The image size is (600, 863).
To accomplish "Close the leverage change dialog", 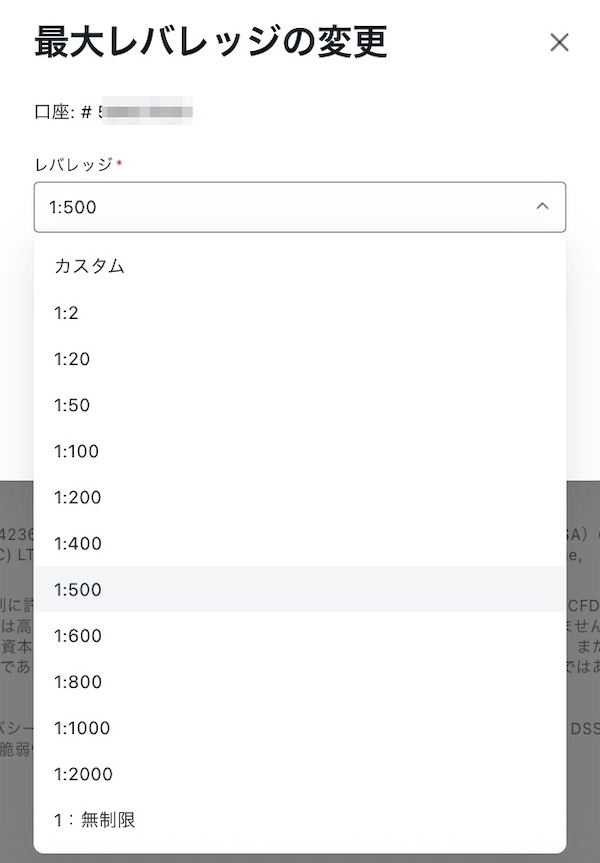I will coord(559,42).
